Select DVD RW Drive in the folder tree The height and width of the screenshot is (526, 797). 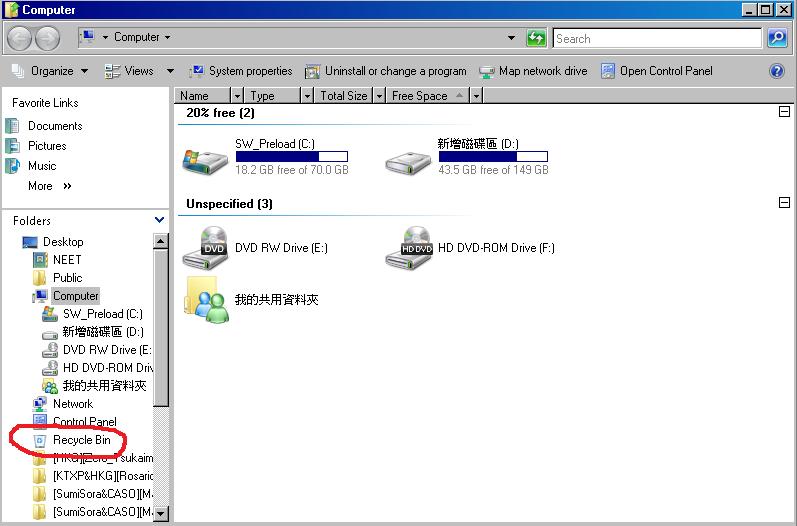107,350
